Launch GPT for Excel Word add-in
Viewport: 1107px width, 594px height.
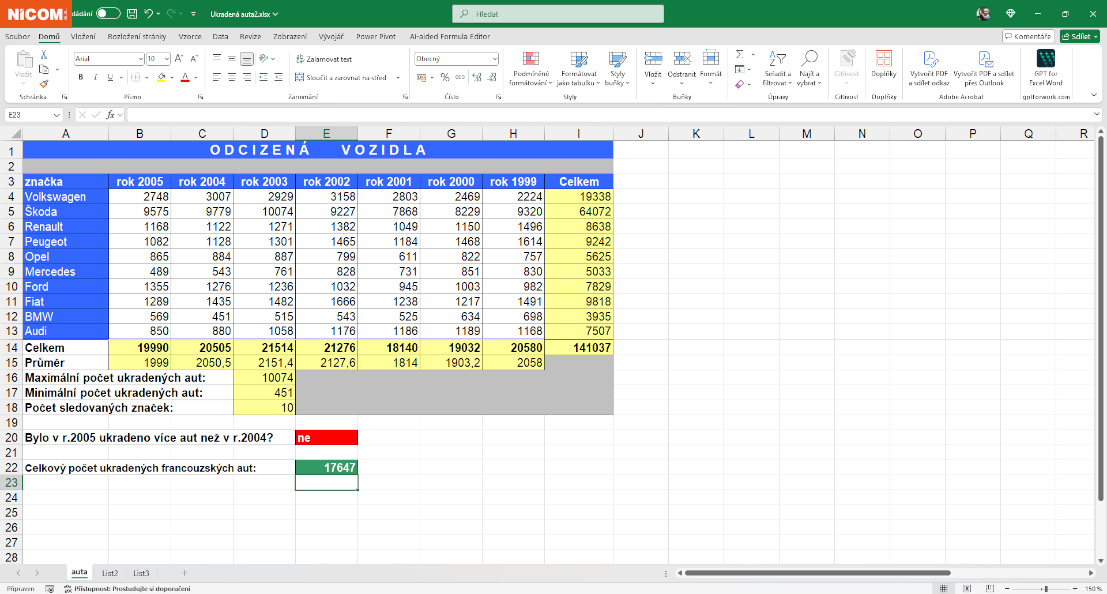(1046, 69)
